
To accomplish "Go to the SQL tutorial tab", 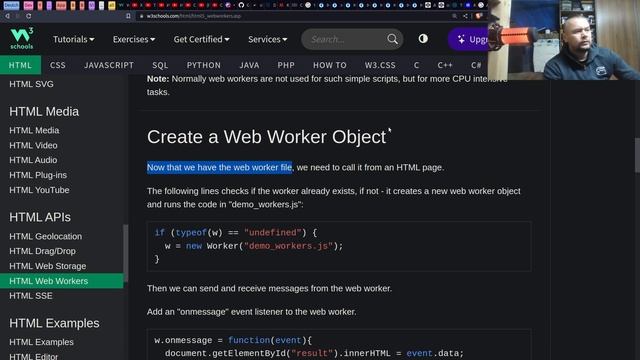I will point(160,65).
